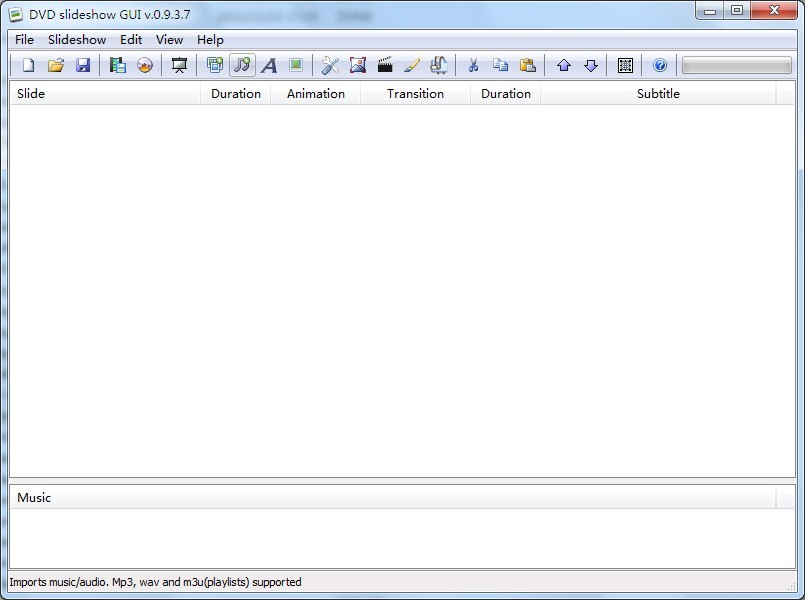Click the add music note icon
Image resolution: width=805 pixels, height=600 pixels.
click(x=242, y=65)
